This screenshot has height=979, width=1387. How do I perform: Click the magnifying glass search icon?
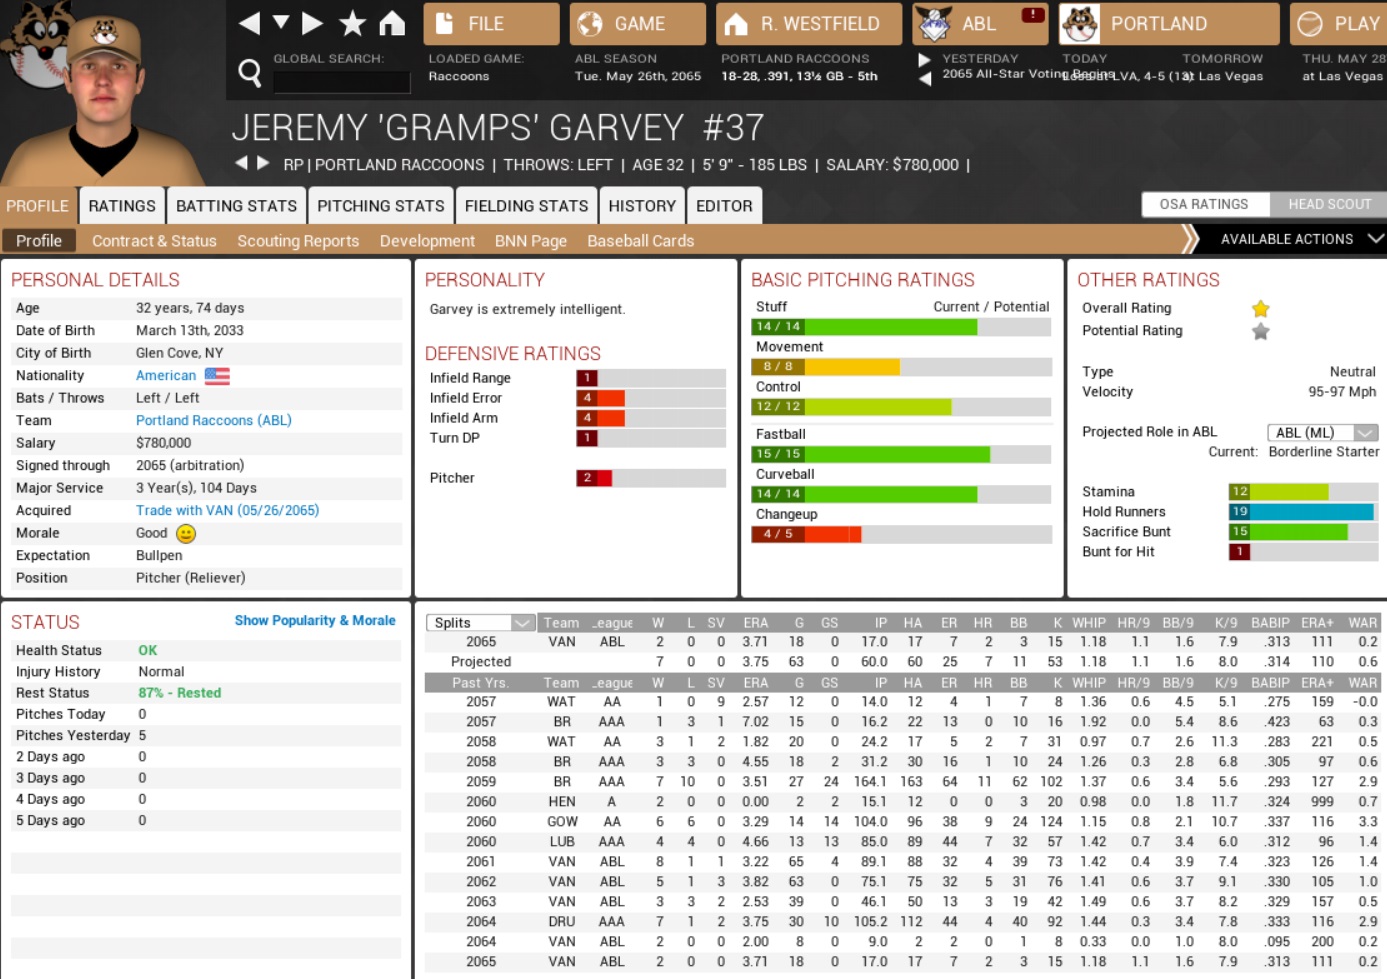(250, 72)
